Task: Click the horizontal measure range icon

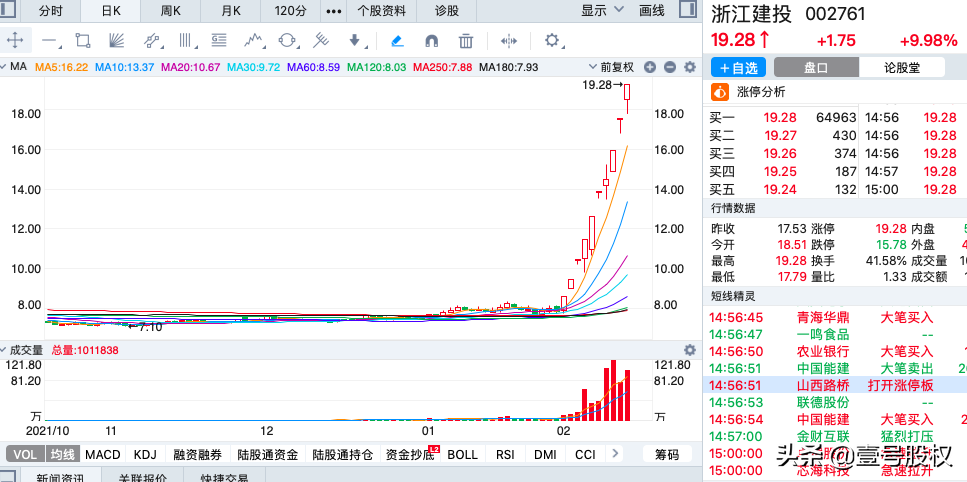Action: [509, 41]
